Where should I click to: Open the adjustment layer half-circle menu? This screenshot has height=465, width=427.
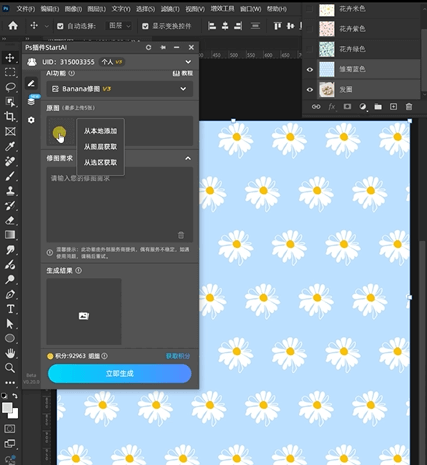363,107
